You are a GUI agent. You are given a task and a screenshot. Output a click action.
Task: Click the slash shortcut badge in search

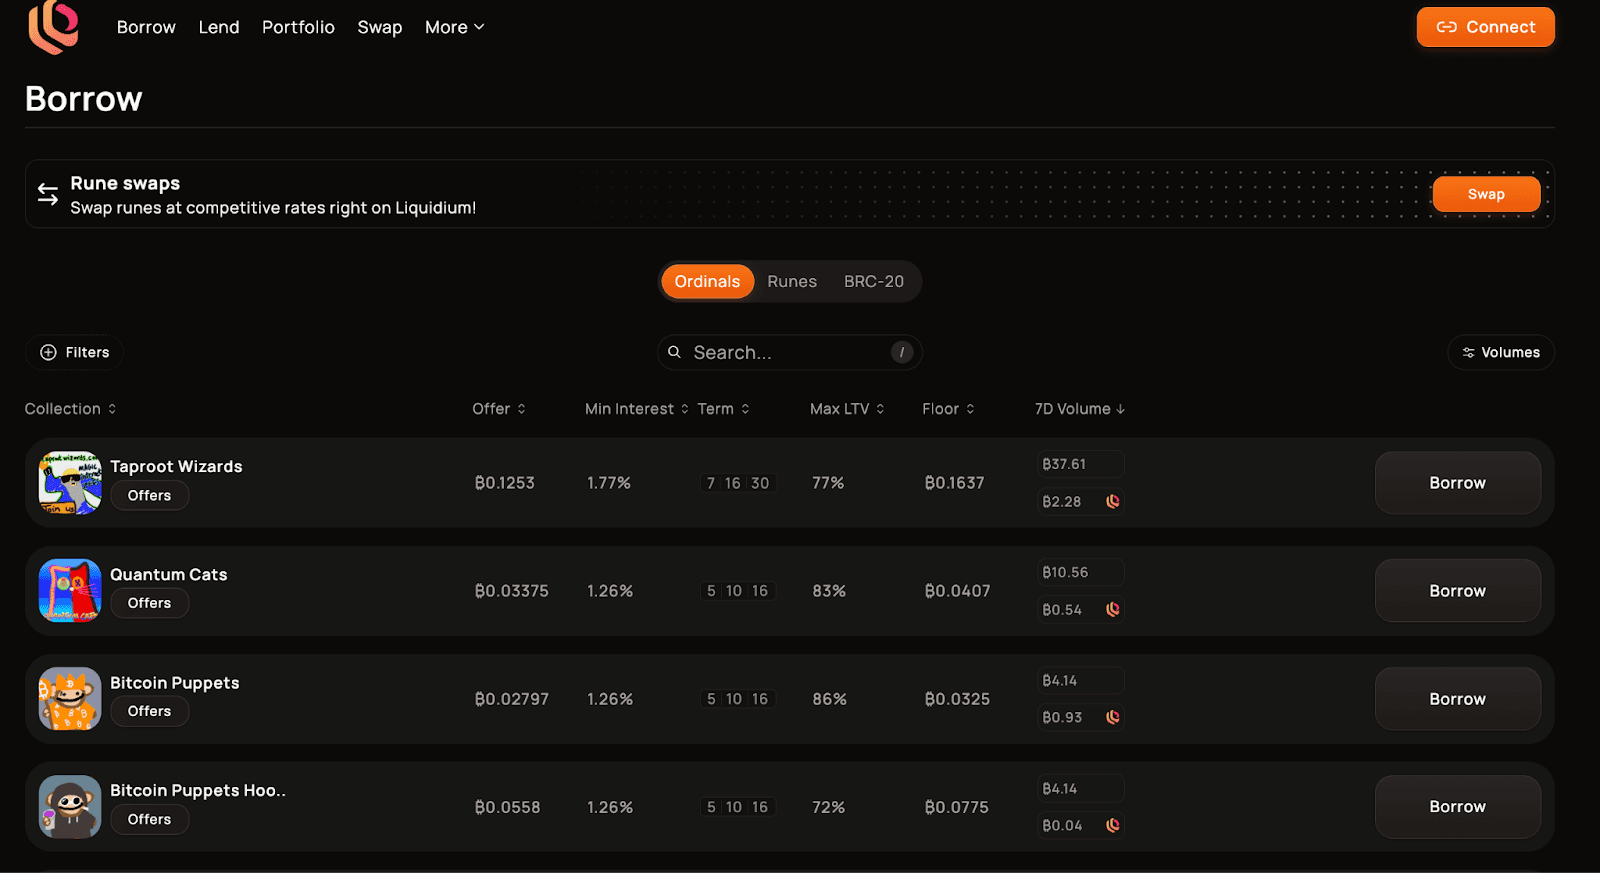pos(902,352)
